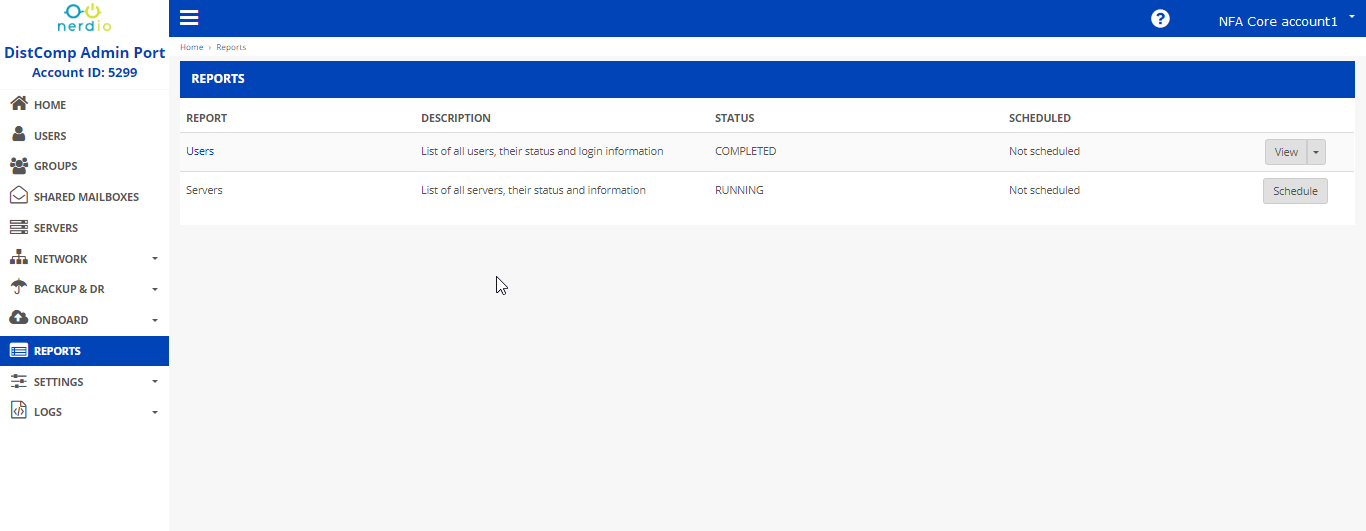Image resolution: width=1366 pixels, height=531 pixels.
Task: Expand the Network submenu arrow
Action: click(155, 259)
